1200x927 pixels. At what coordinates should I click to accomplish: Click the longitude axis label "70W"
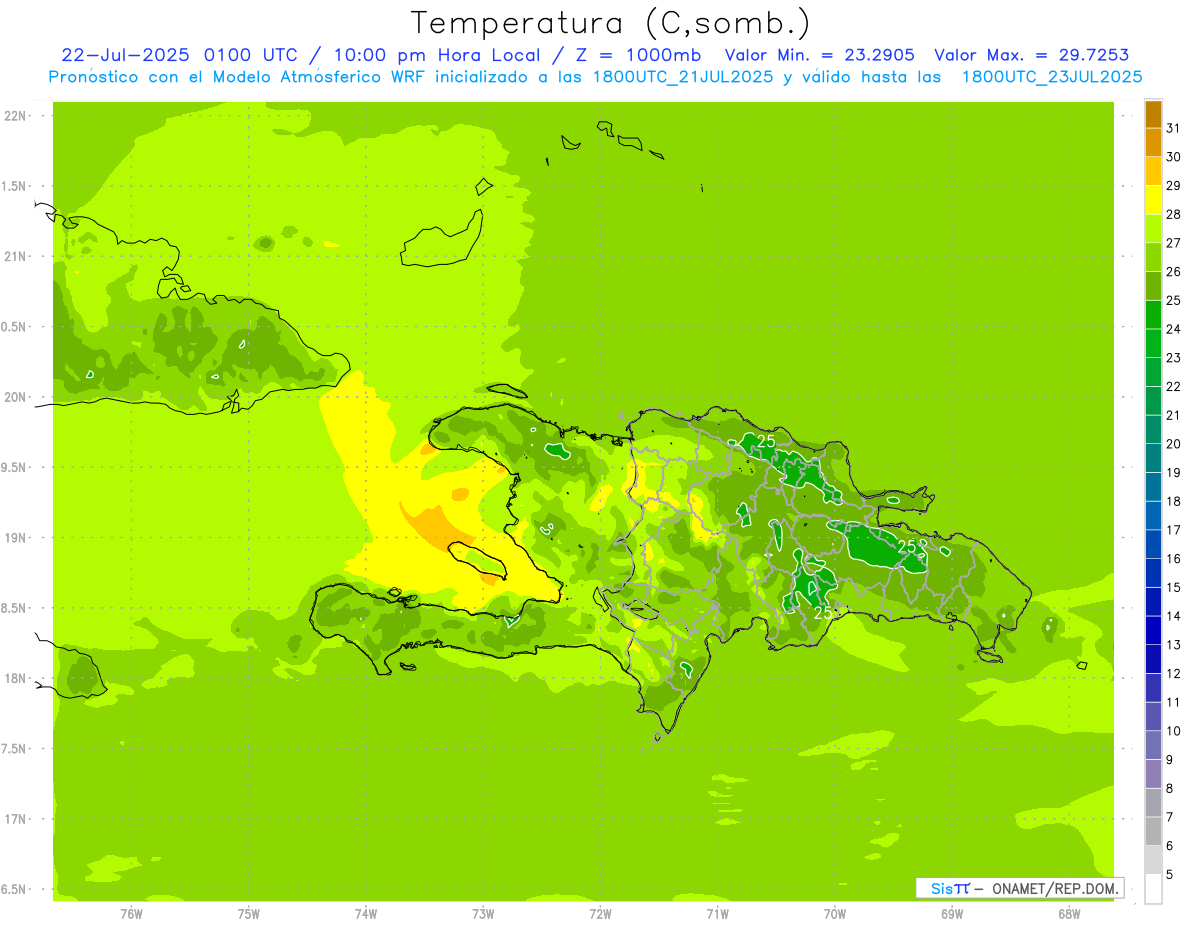pos(835,913)
